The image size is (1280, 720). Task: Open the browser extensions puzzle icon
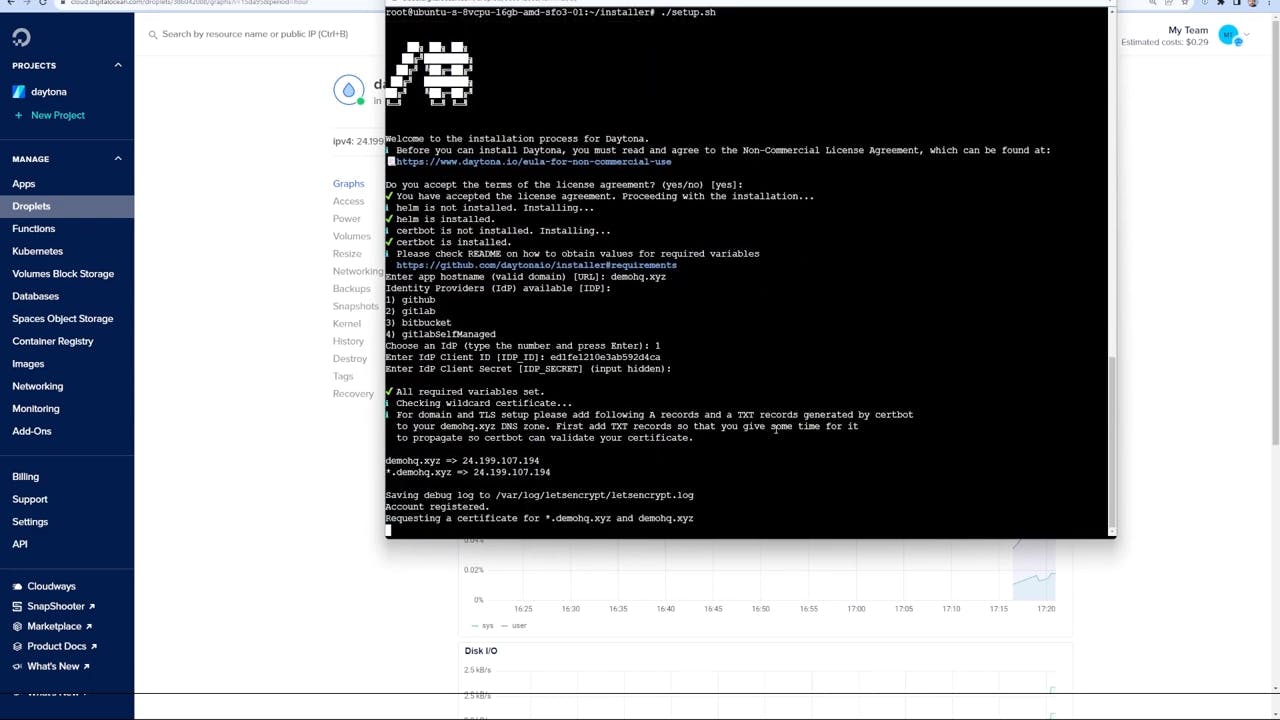(1219, 3)
